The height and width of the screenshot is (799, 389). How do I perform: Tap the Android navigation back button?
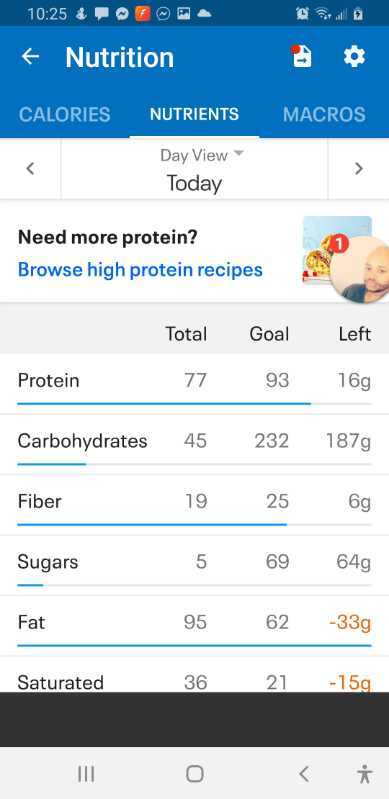click(304, 774)
